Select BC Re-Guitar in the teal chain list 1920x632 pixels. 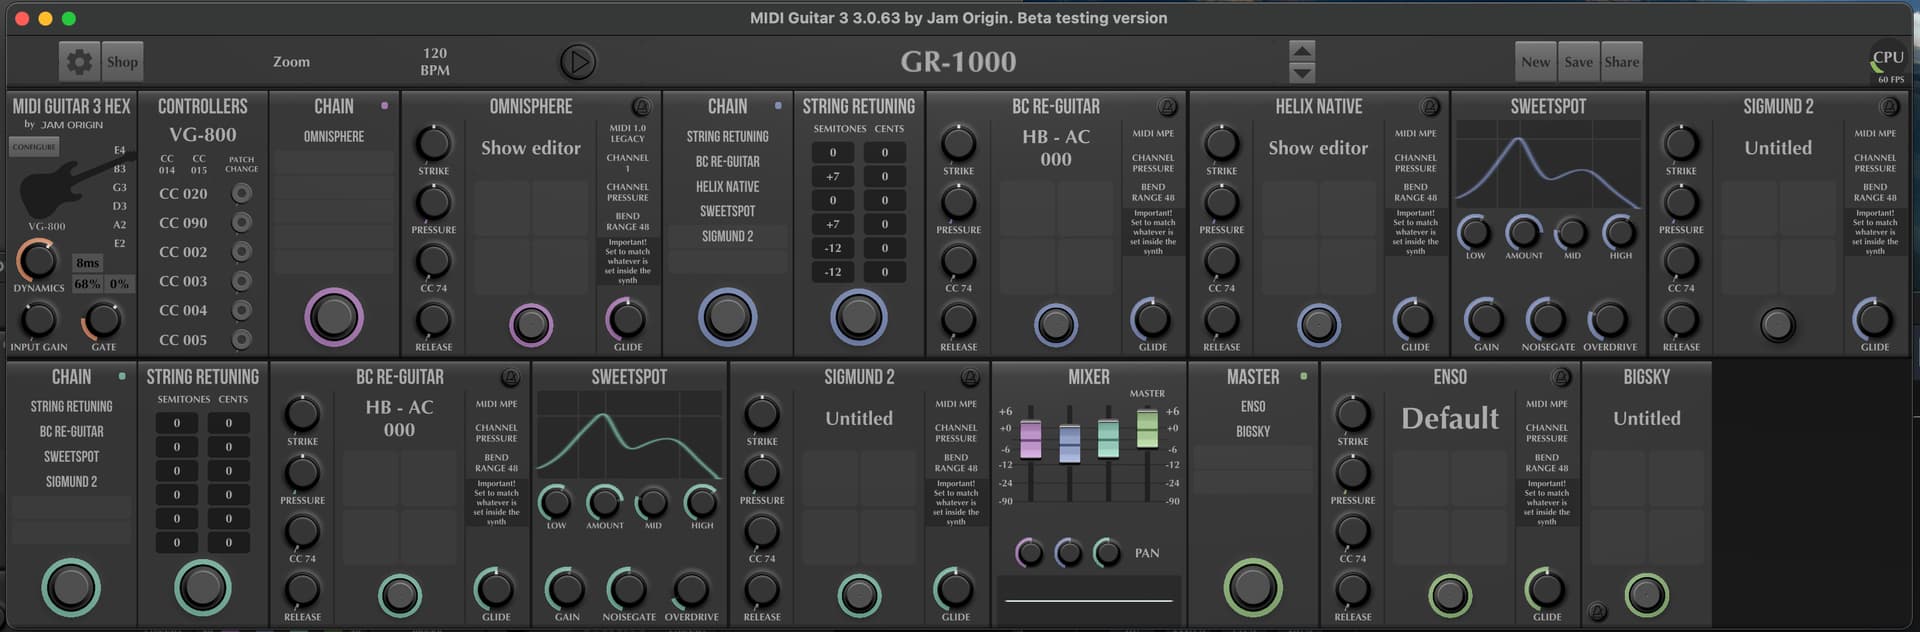(x=71, y=432)
